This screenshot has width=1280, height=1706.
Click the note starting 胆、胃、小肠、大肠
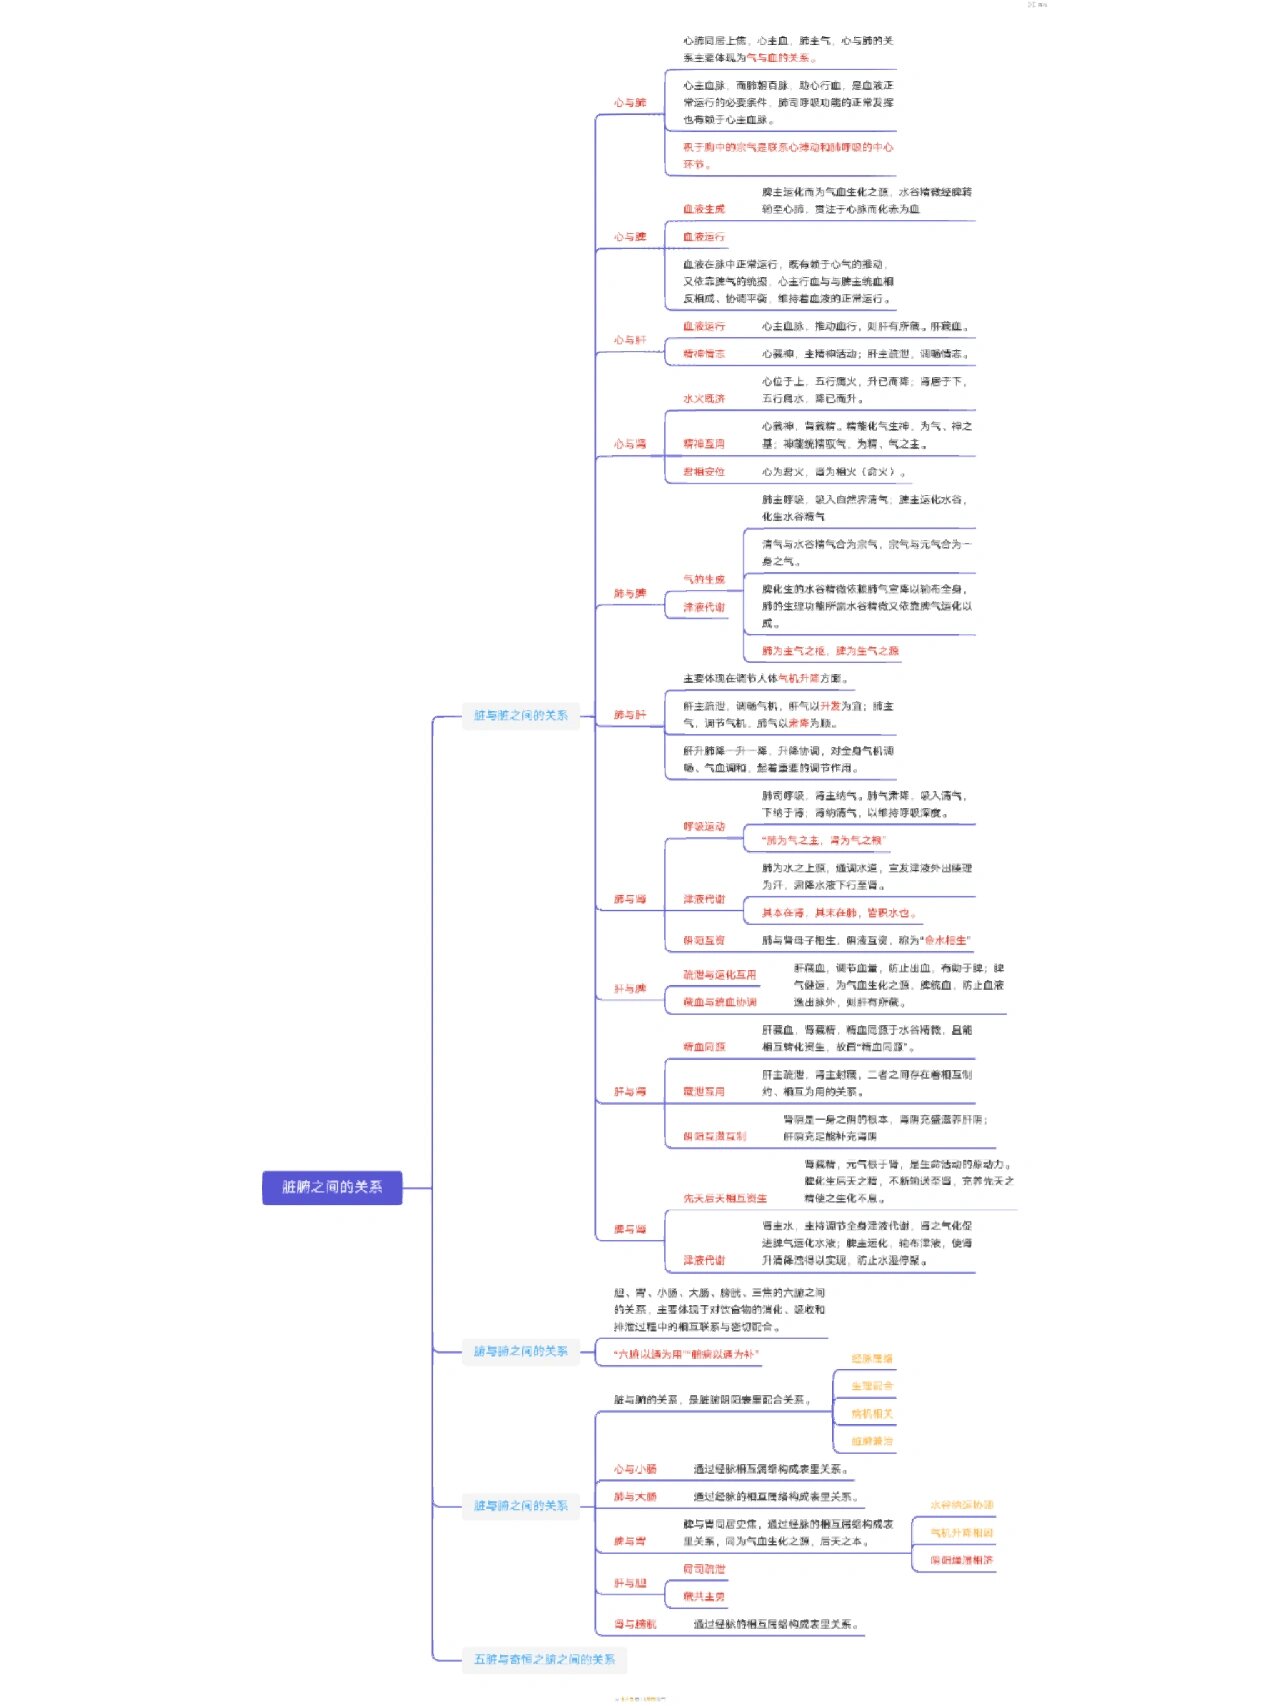click(x=720, y=1310)
